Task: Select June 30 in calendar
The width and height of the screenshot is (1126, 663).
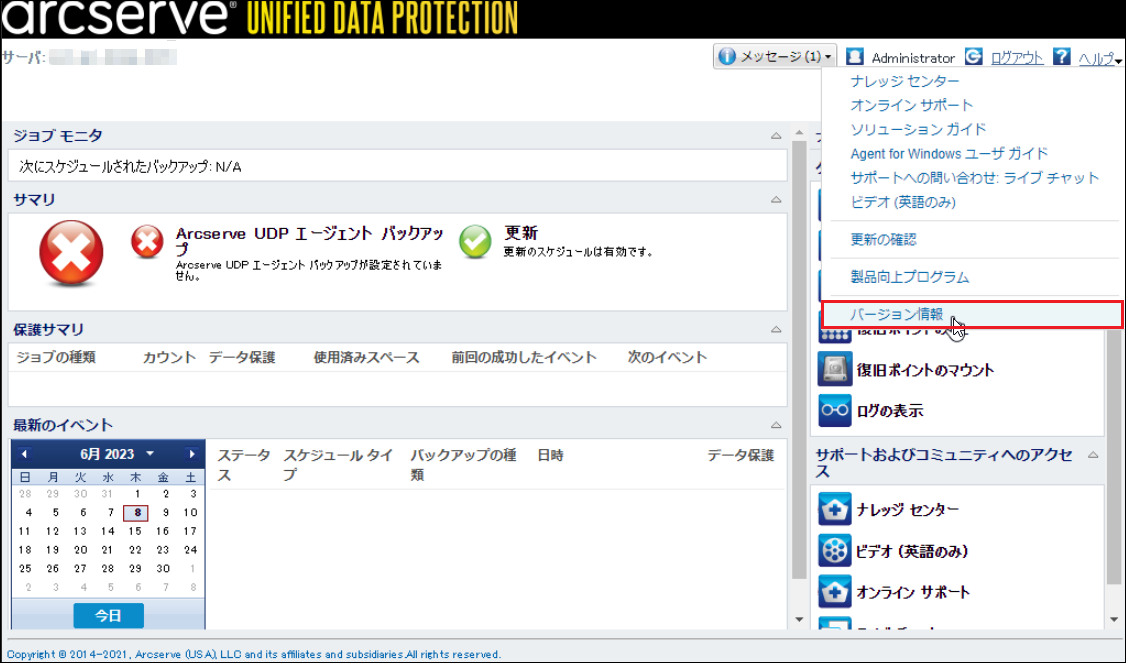Action: pyautogui.click(x=163, y=569)
